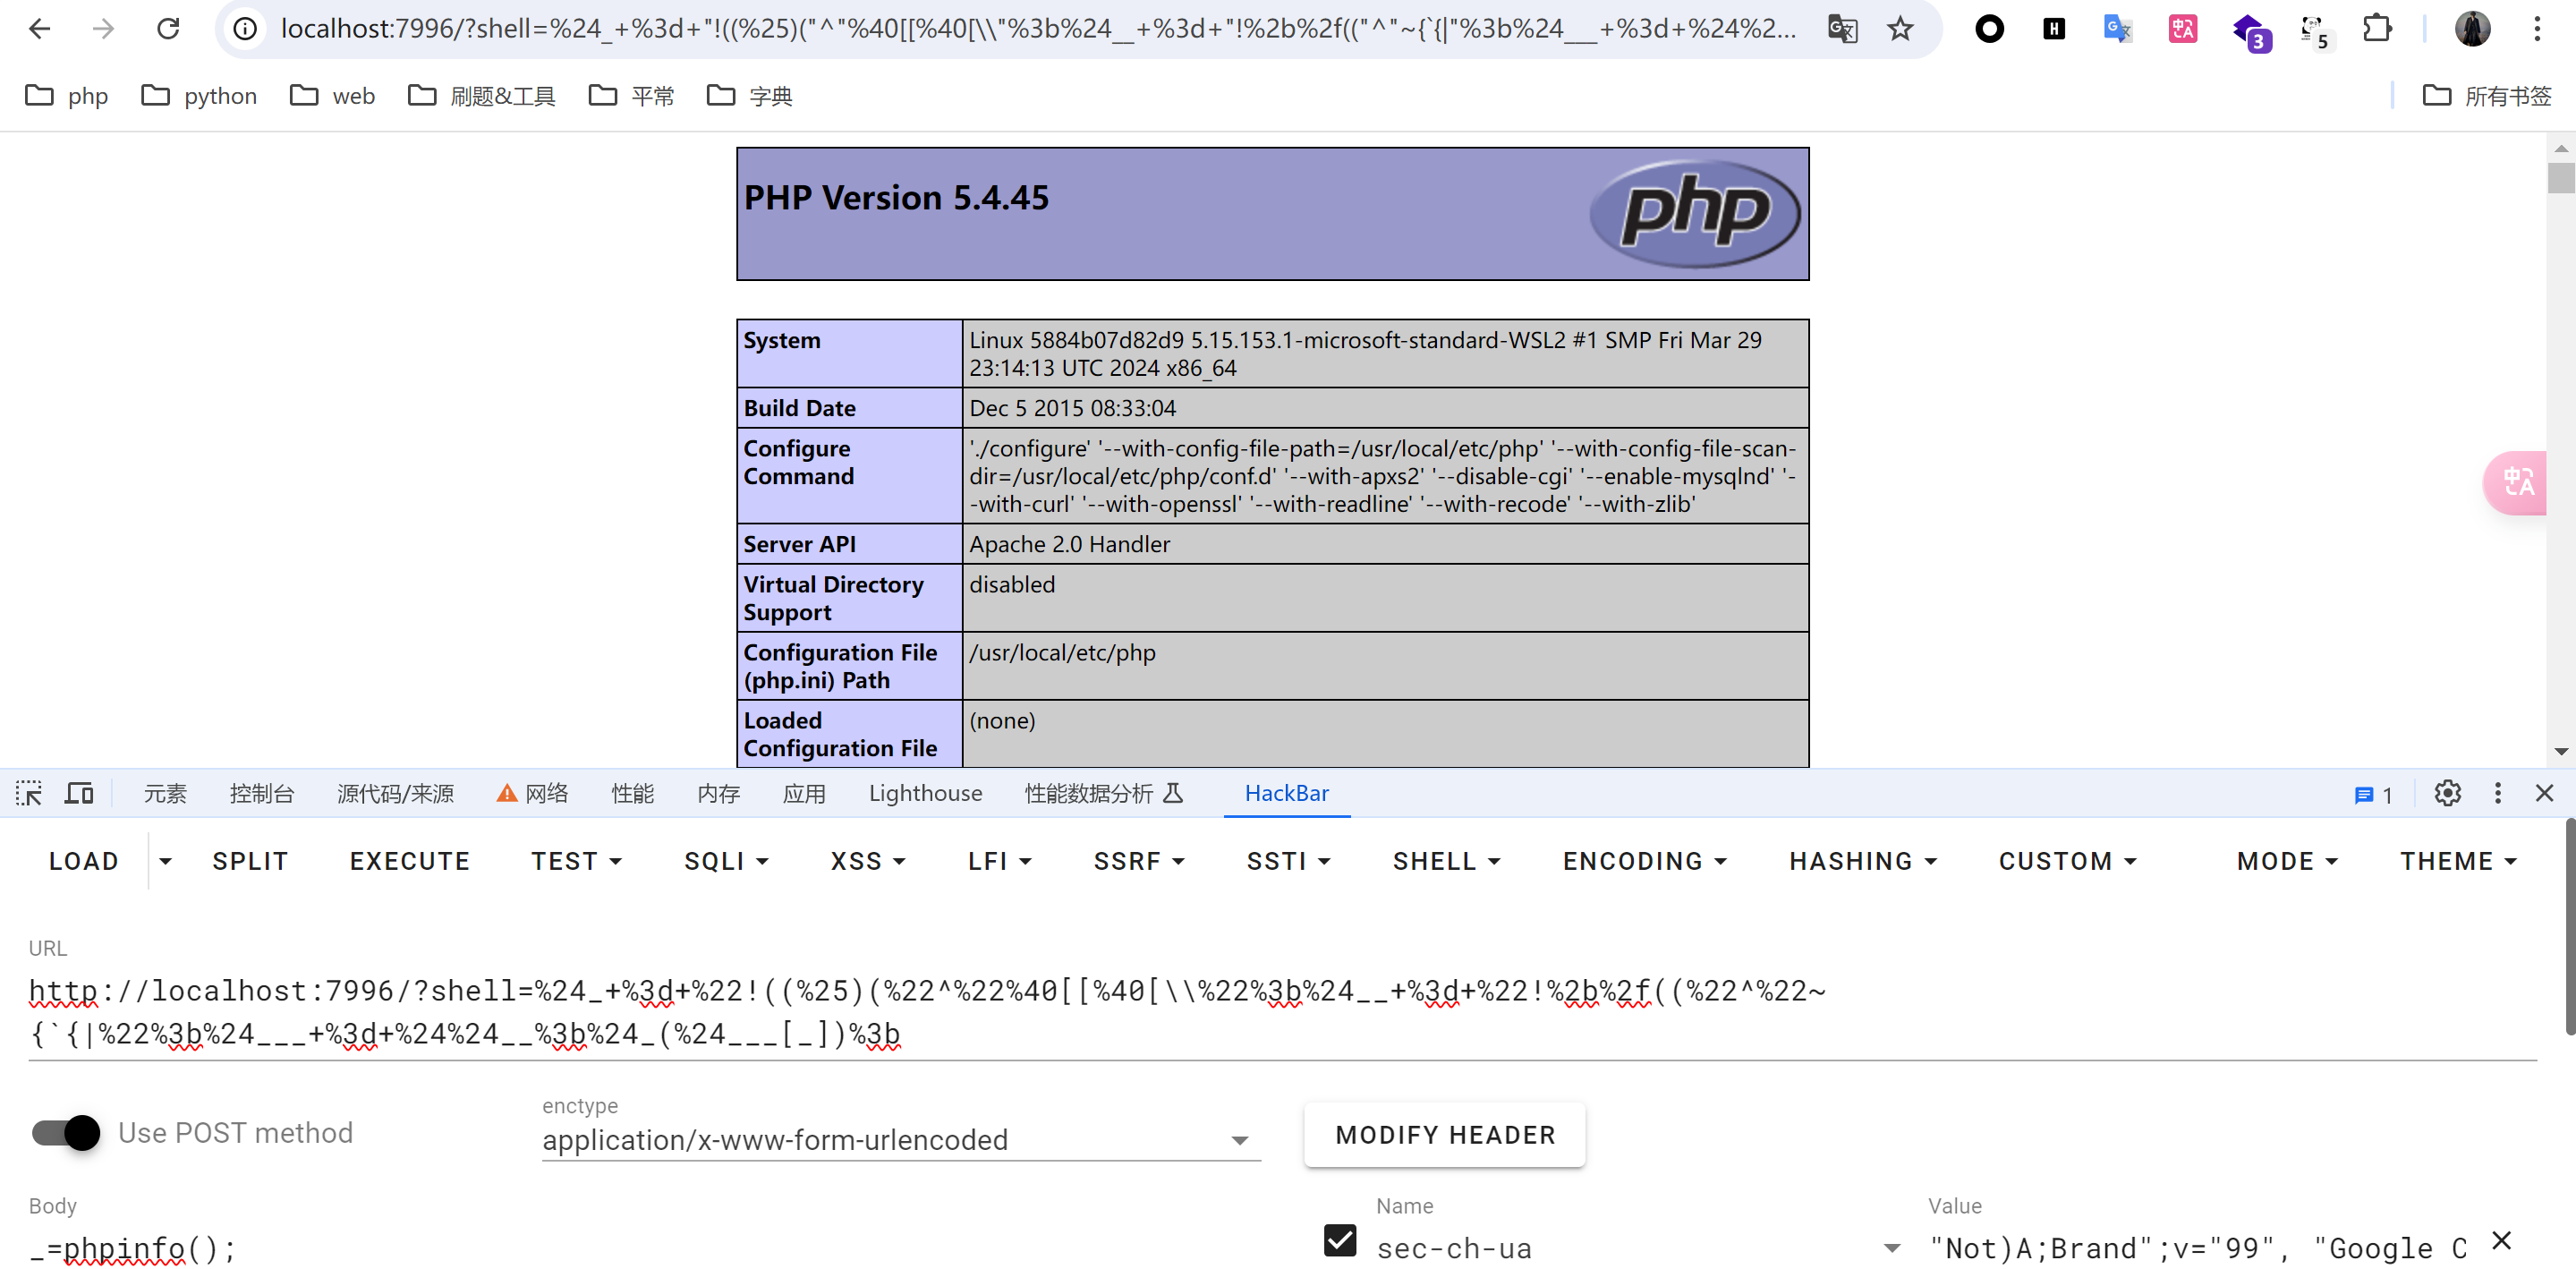Reload the current page
The height and width of the screenshot is (1269, 2576).
[x=168, y=29]
